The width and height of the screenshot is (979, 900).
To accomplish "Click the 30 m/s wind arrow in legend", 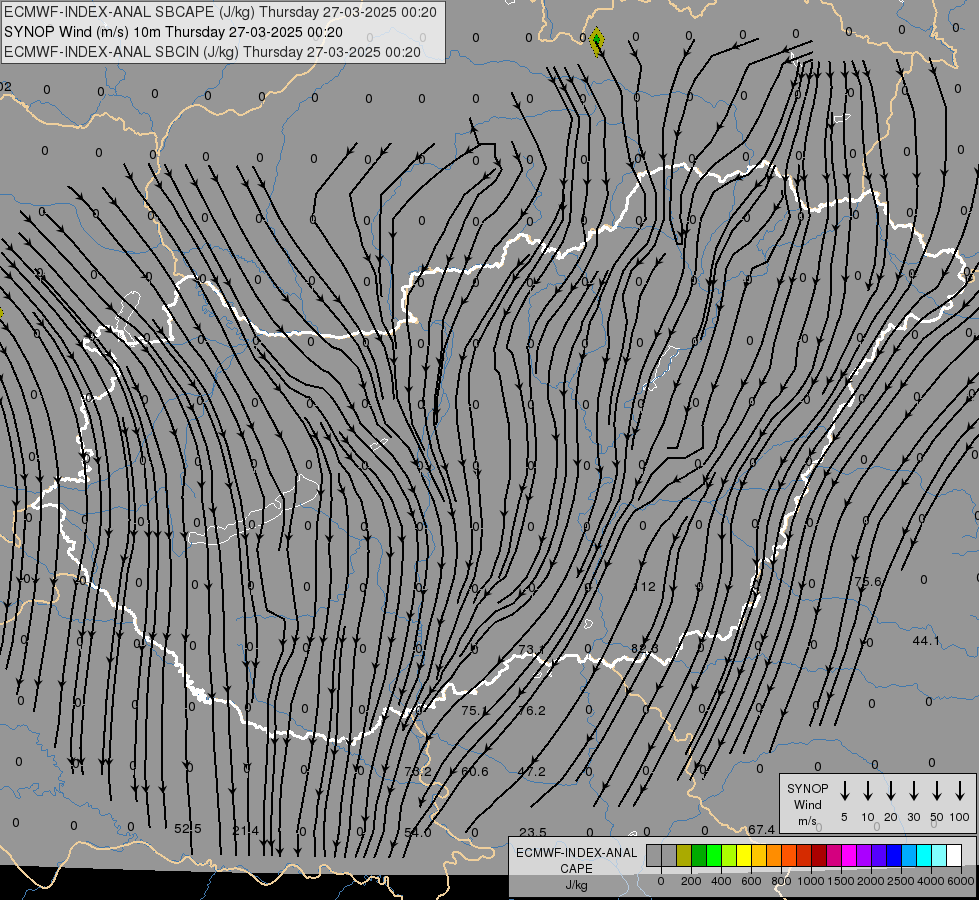I will tap(914, 791).
